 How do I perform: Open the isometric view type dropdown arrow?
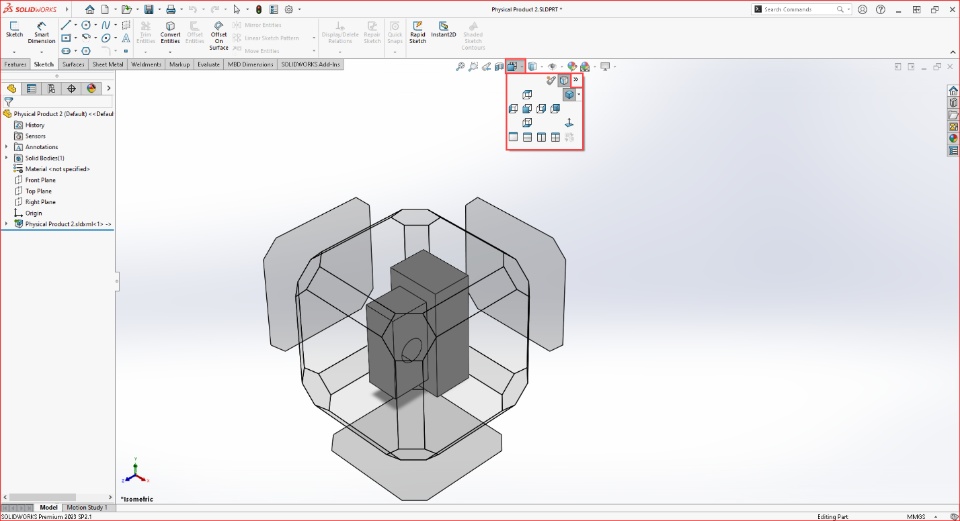579,94
